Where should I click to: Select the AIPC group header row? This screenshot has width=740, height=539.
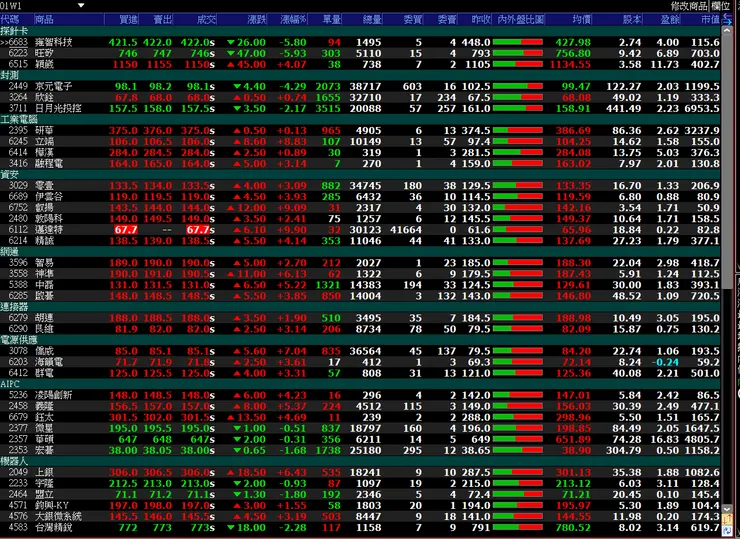(x=361, y=384)
